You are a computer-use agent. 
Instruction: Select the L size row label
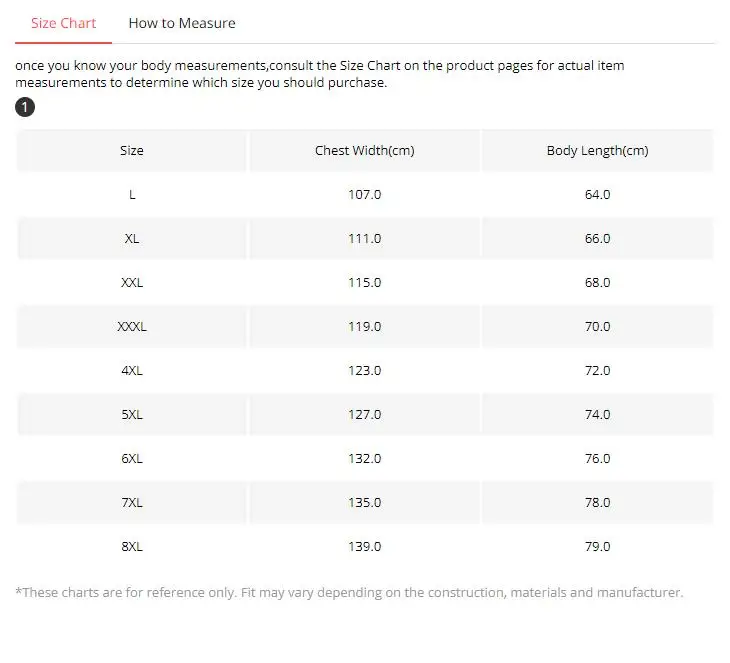[132, 195]
